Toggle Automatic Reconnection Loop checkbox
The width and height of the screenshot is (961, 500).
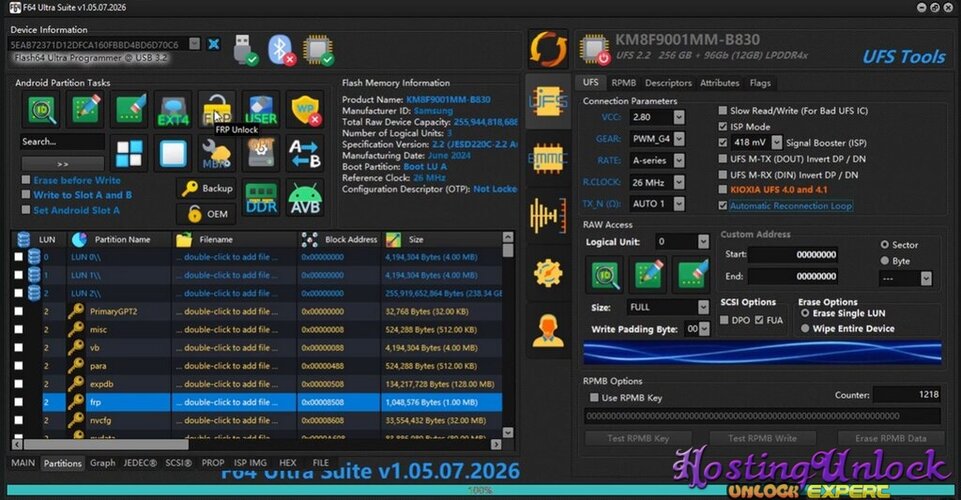click(x=723, y=205)
